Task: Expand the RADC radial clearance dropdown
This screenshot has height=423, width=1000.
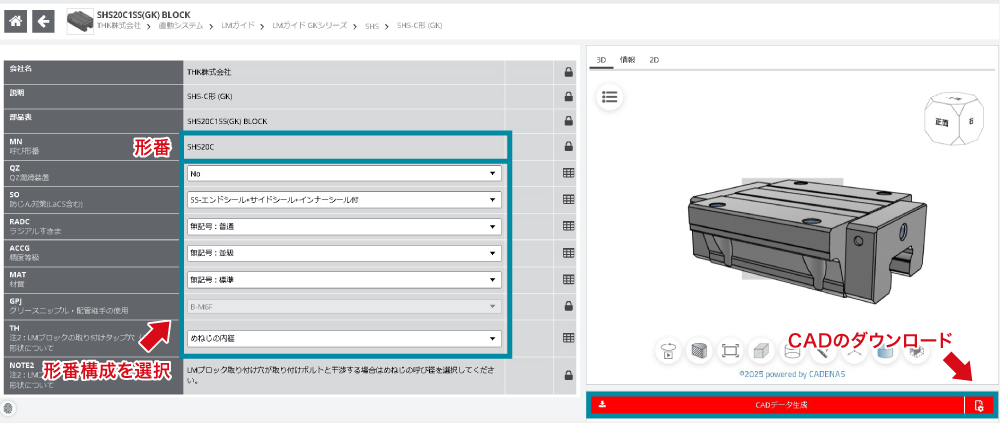Action: (x=343, y=226)
